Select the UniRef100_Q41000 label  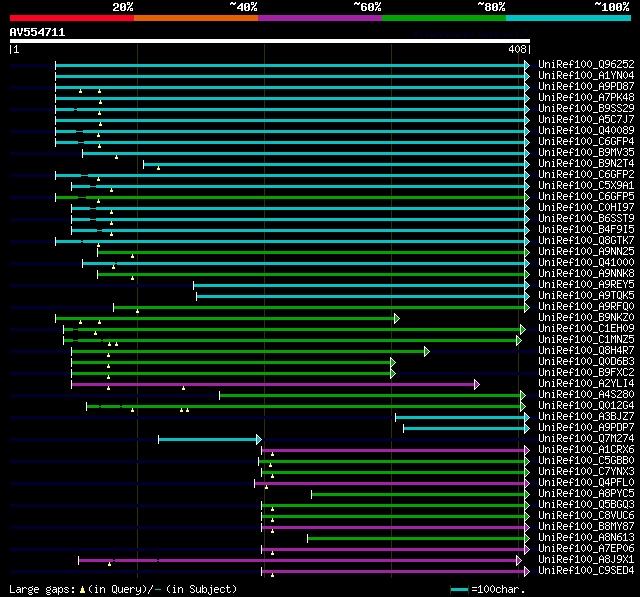coord(586,263)
